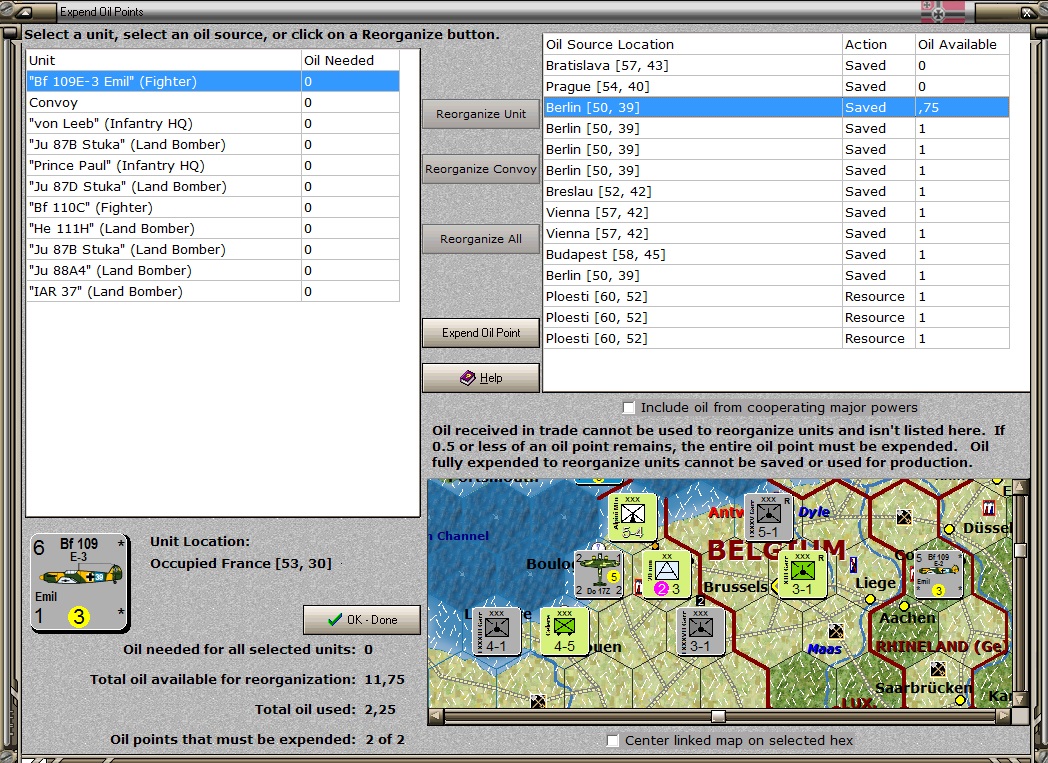Toggle Center linked map on selected hex
The width and height of the screenshot is (1048, 763).
[x=612, y=740]
